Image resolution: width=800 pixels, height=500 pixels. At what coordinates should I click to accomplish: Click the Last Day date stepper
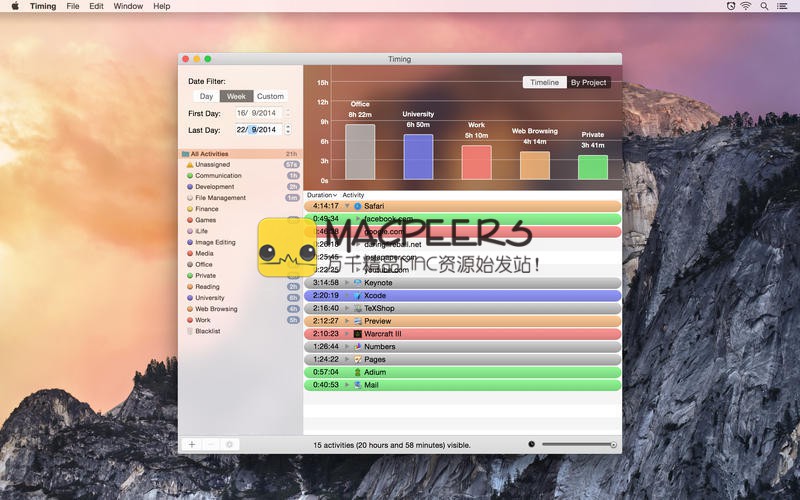[288, 130]
